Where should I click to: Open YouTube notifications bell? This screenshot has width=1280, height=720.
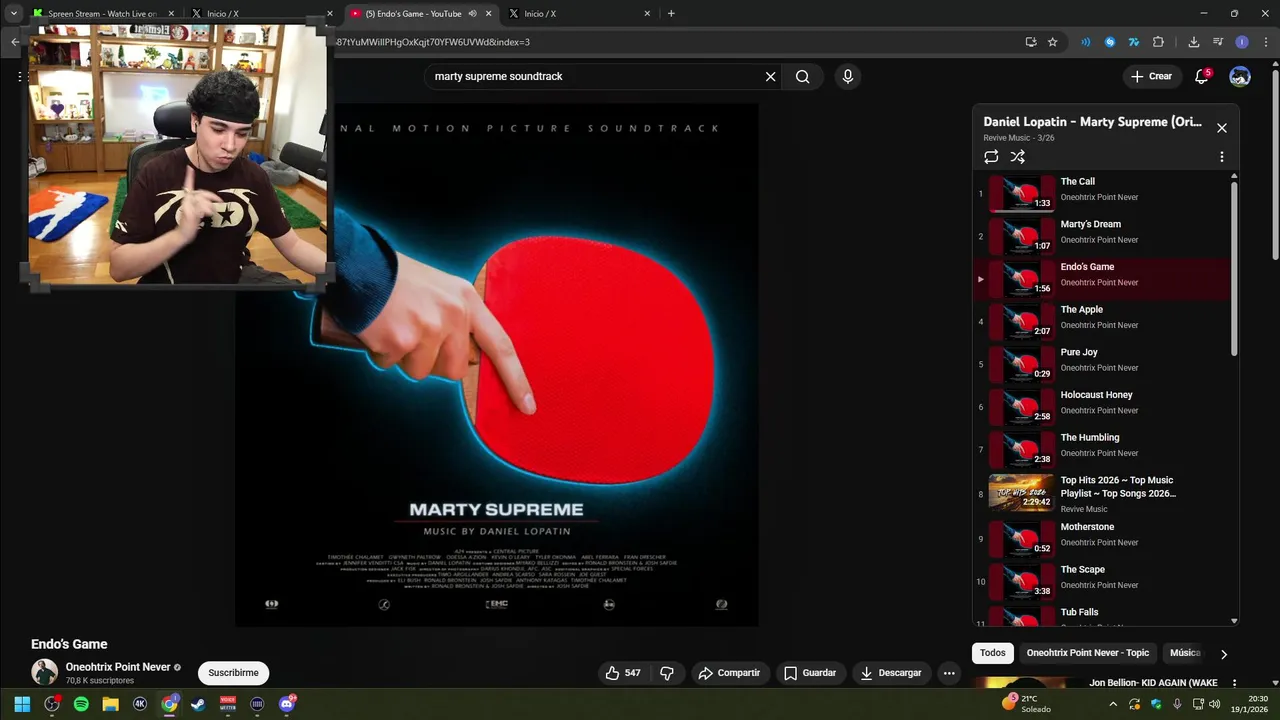click(x=1202, y=76)
